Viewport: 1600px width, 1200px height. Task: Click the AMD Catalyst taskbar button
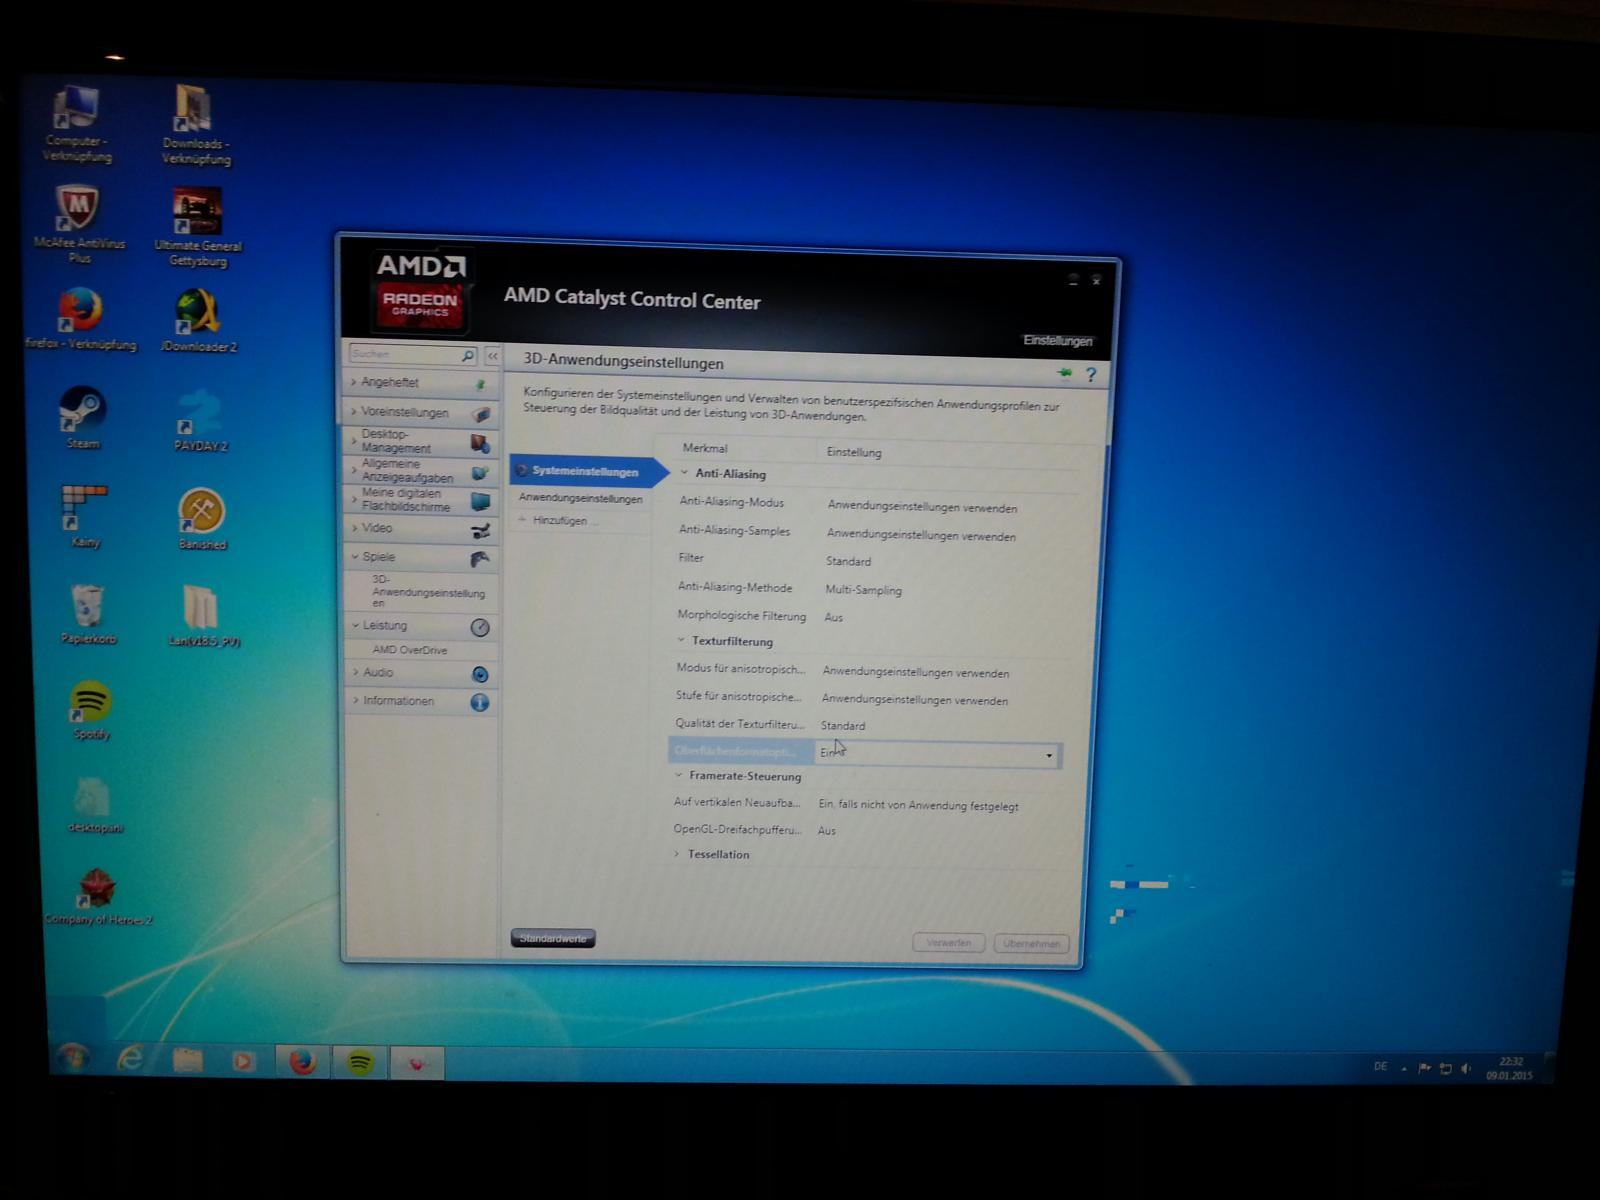coord(417,1063)
